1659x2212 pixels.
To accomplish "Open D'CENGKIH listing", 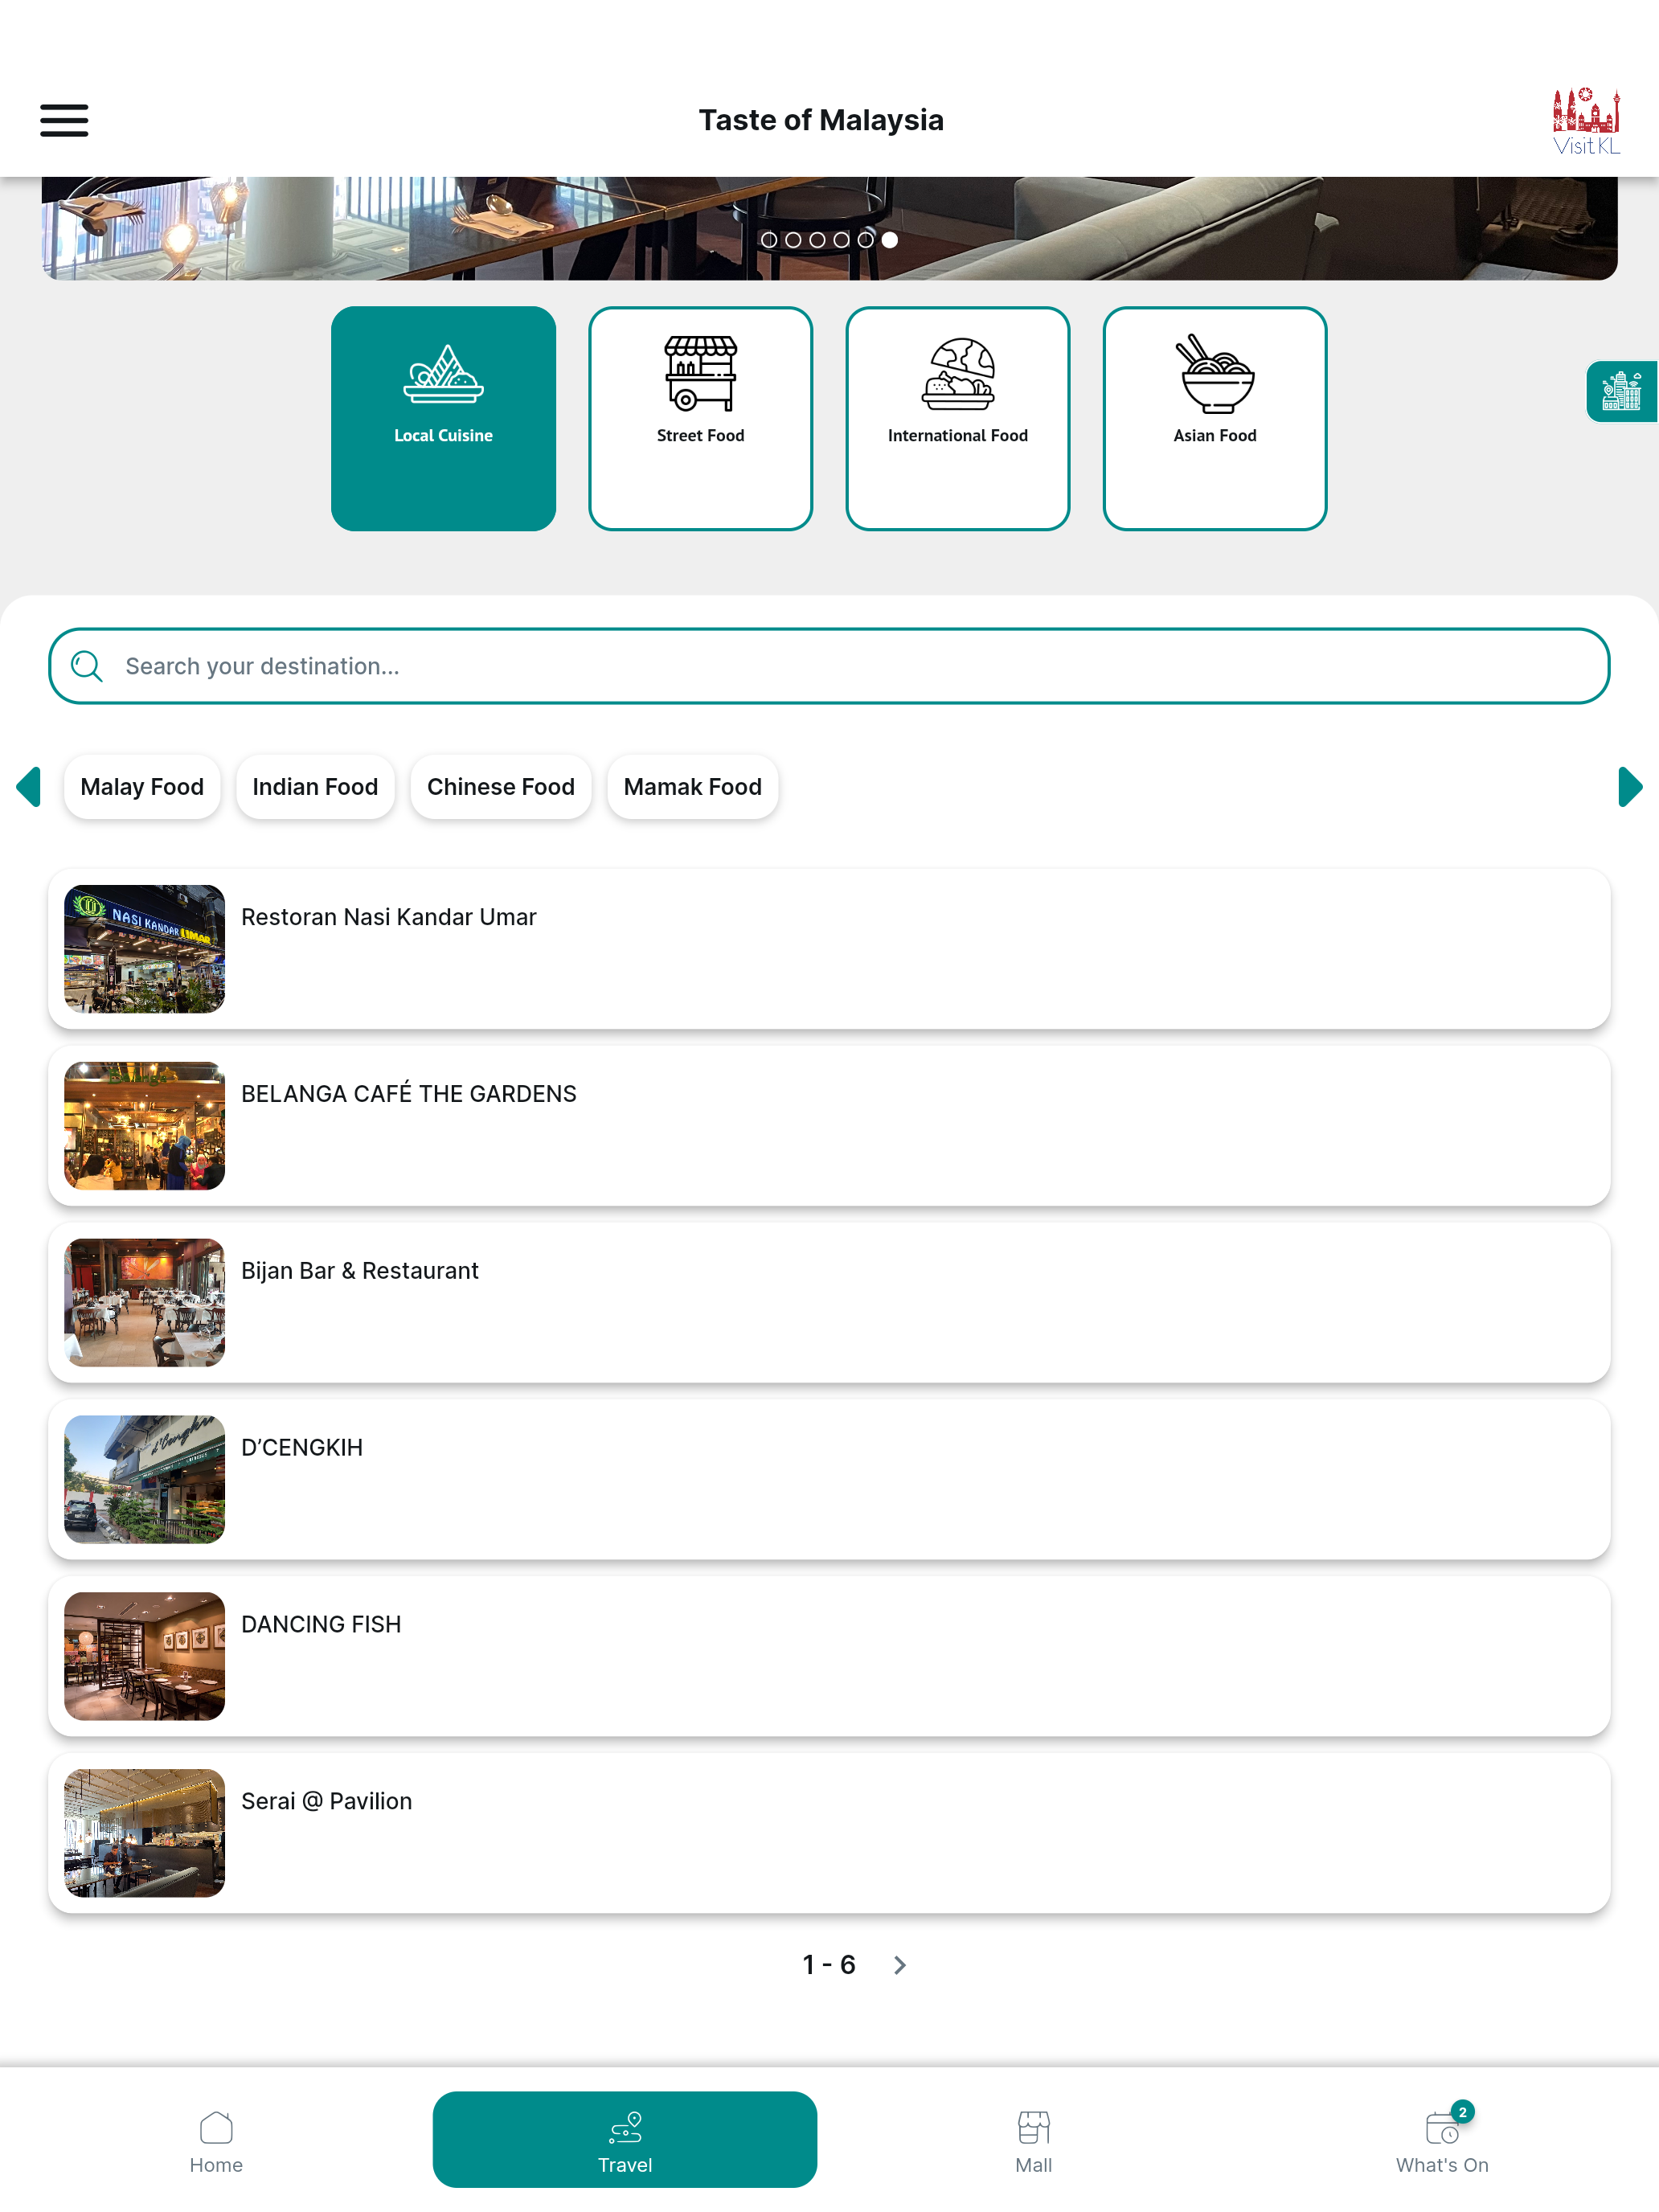I will click(829, 1480).
